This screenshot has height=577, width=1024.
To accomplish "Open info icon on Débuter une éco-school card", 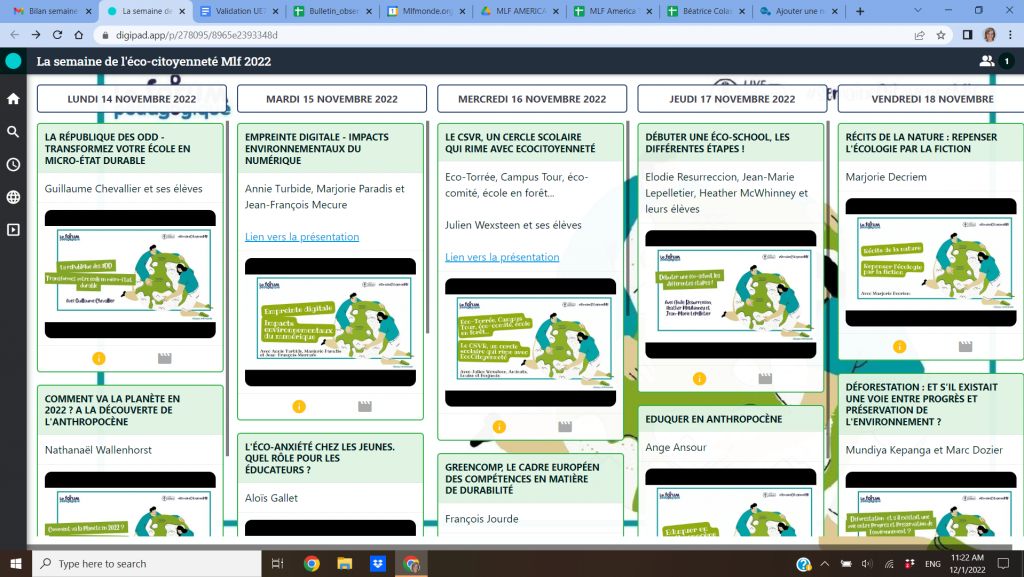I will (x=699, y=379).
